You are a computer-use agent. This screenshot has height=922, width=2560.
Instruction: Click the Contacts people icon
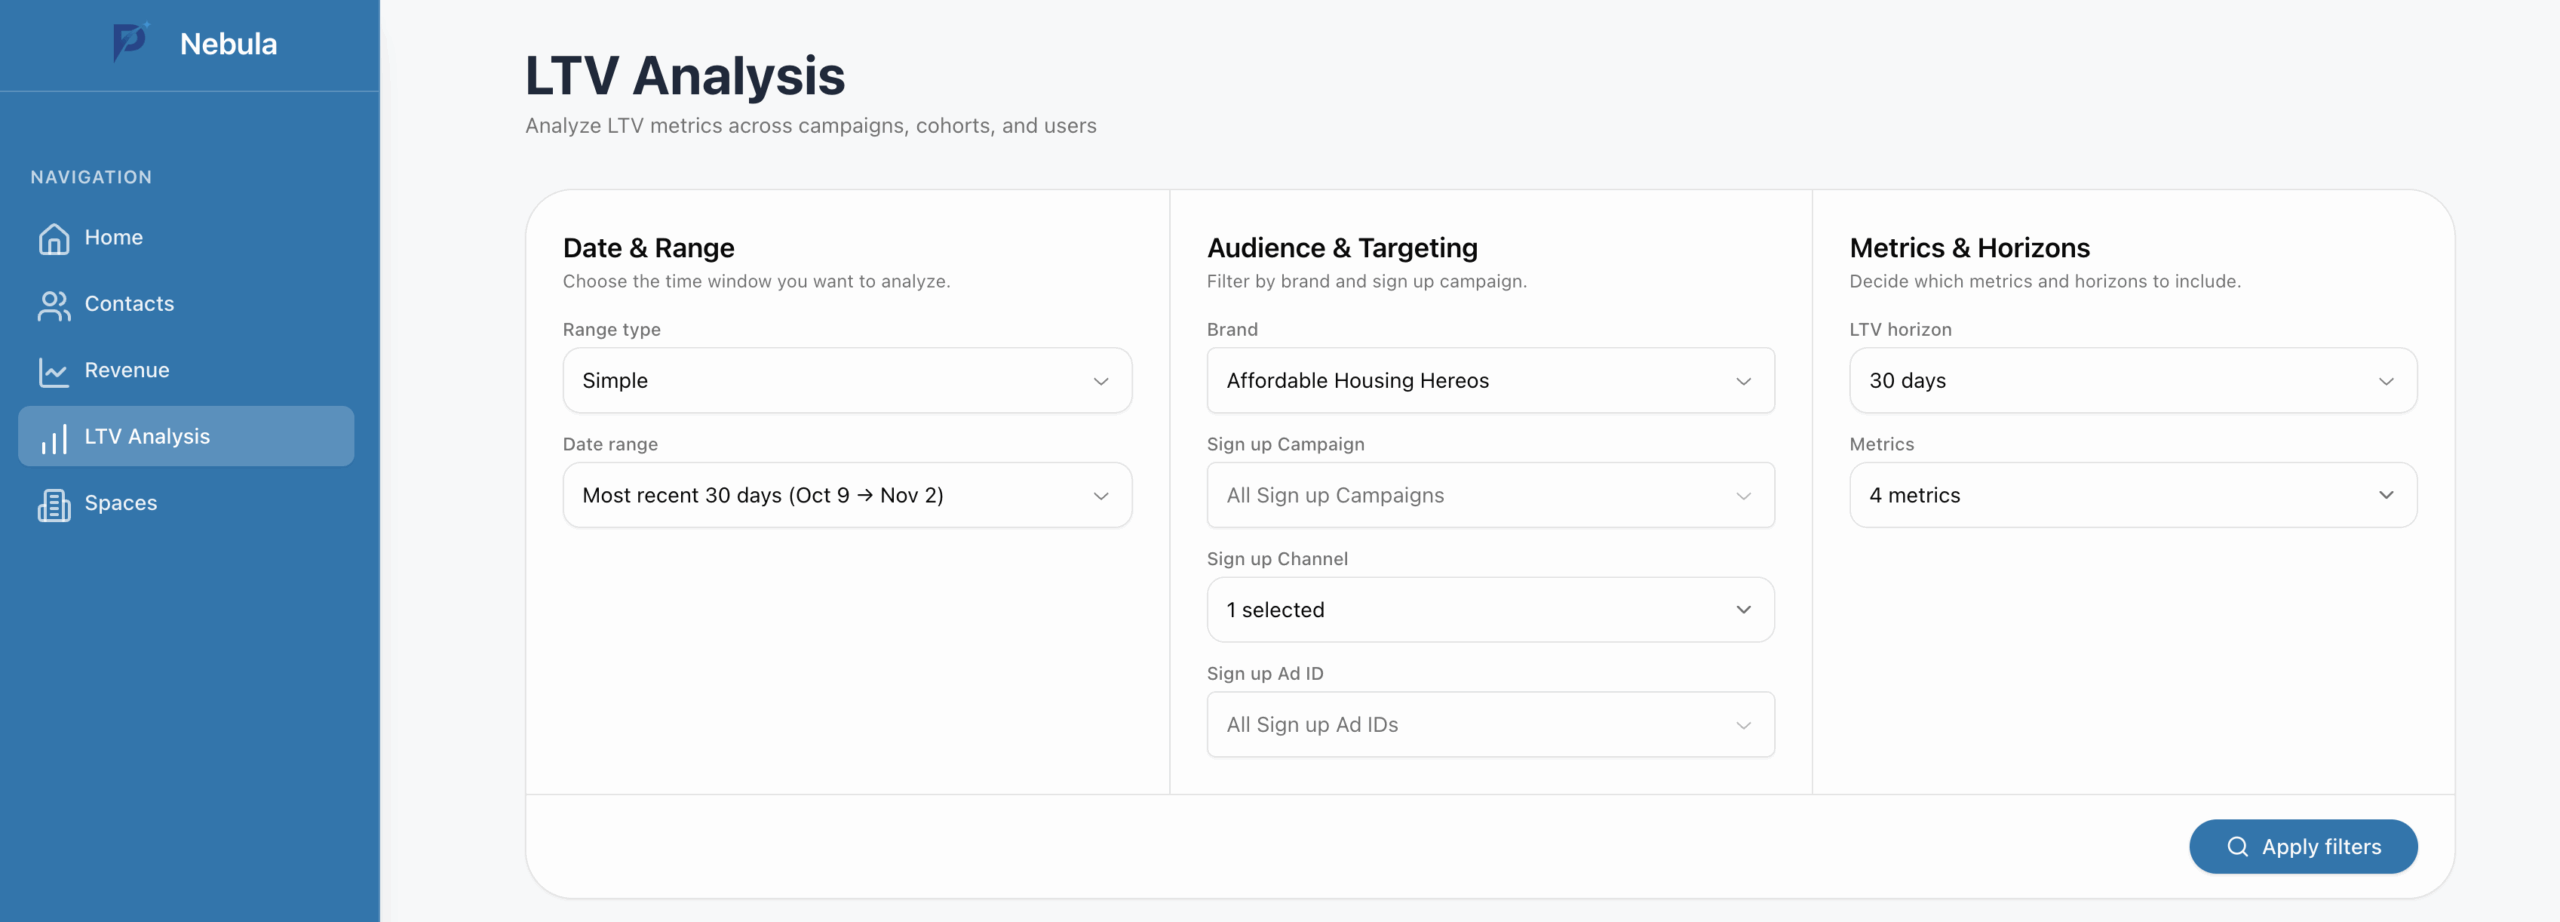(x=54, y=305)
